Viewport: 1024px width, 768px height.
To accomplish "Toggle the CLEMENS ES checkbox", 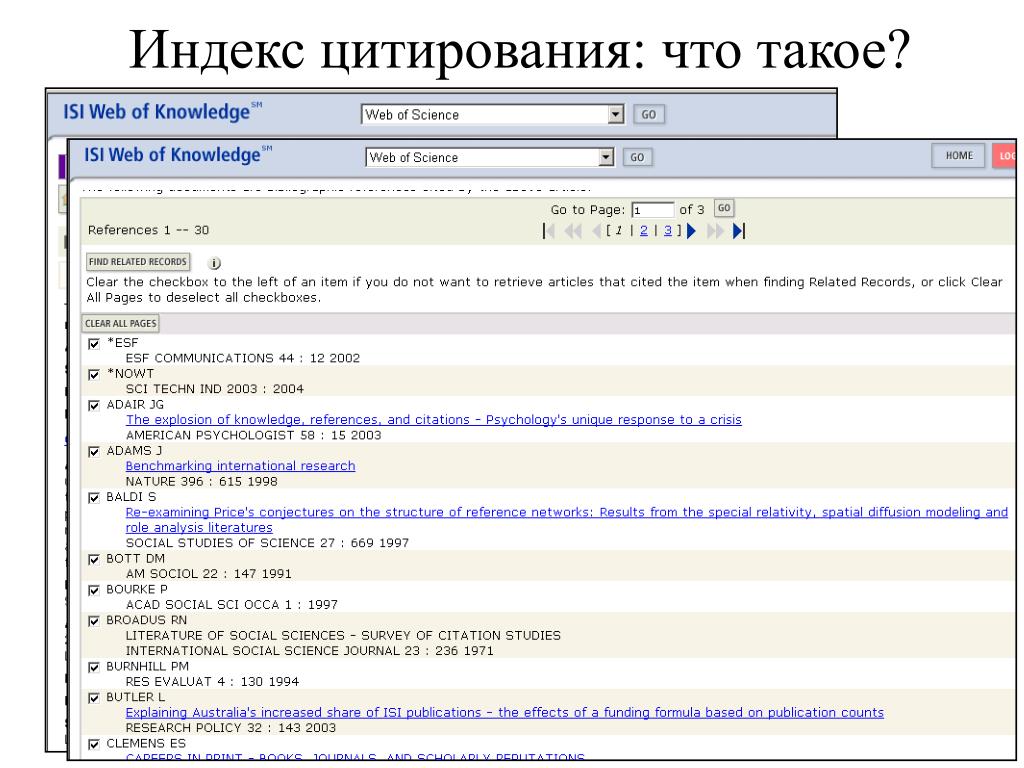I will tap(94, 744).
